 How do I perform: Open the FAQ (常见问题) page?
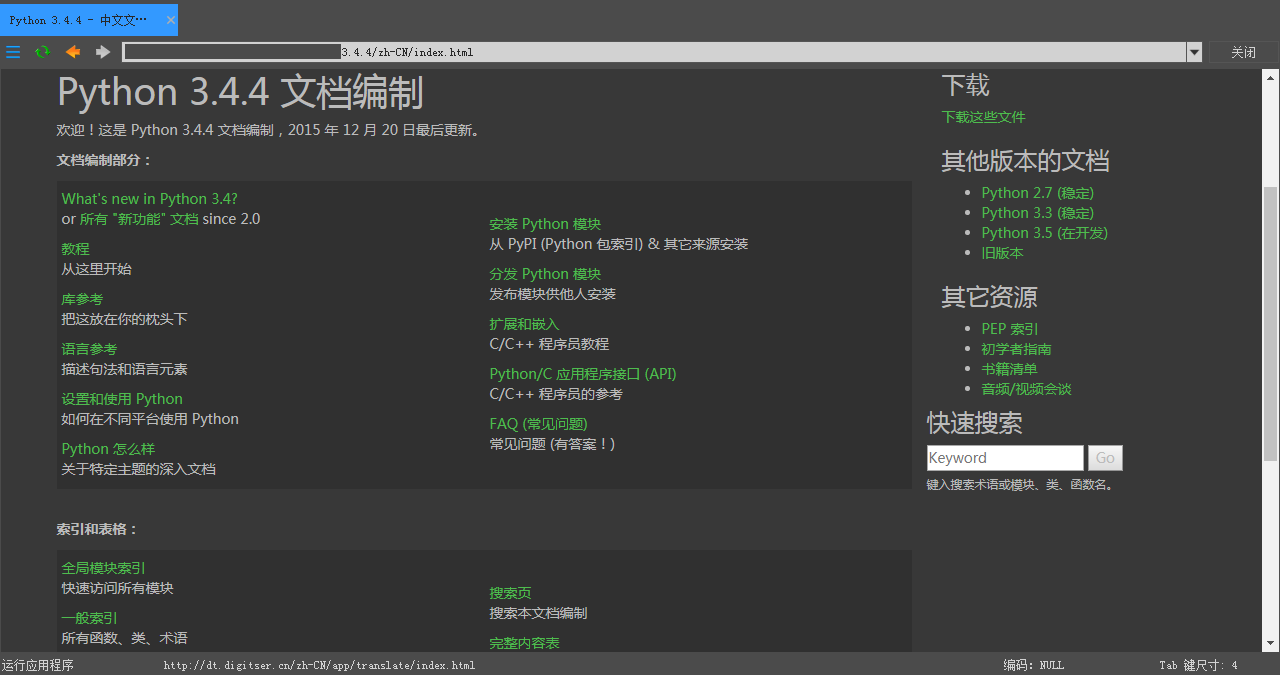tap(537, 423)
